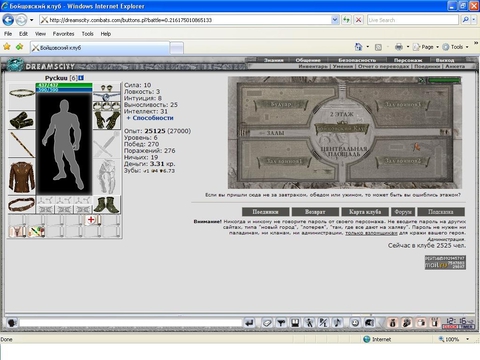The width and height of the screenshot is (480, 360).
Task: Open the address bar URL dropdown
Action: [x=335, y=20]
